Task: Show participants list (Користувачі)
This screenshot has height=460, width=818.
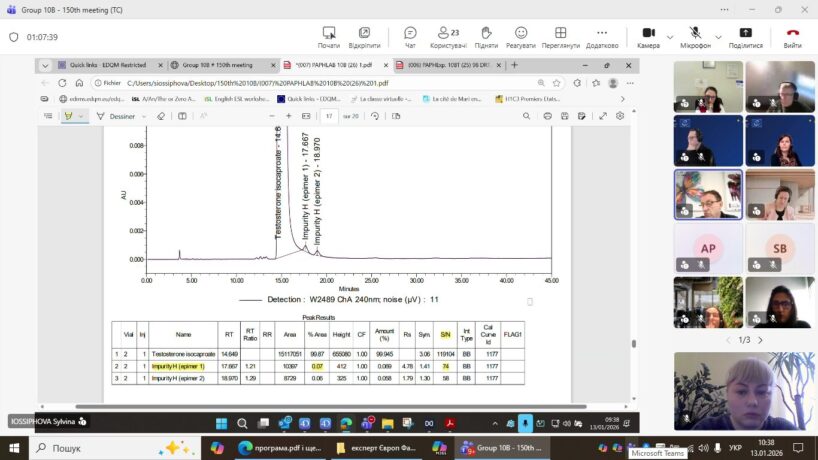Action: 448,37
